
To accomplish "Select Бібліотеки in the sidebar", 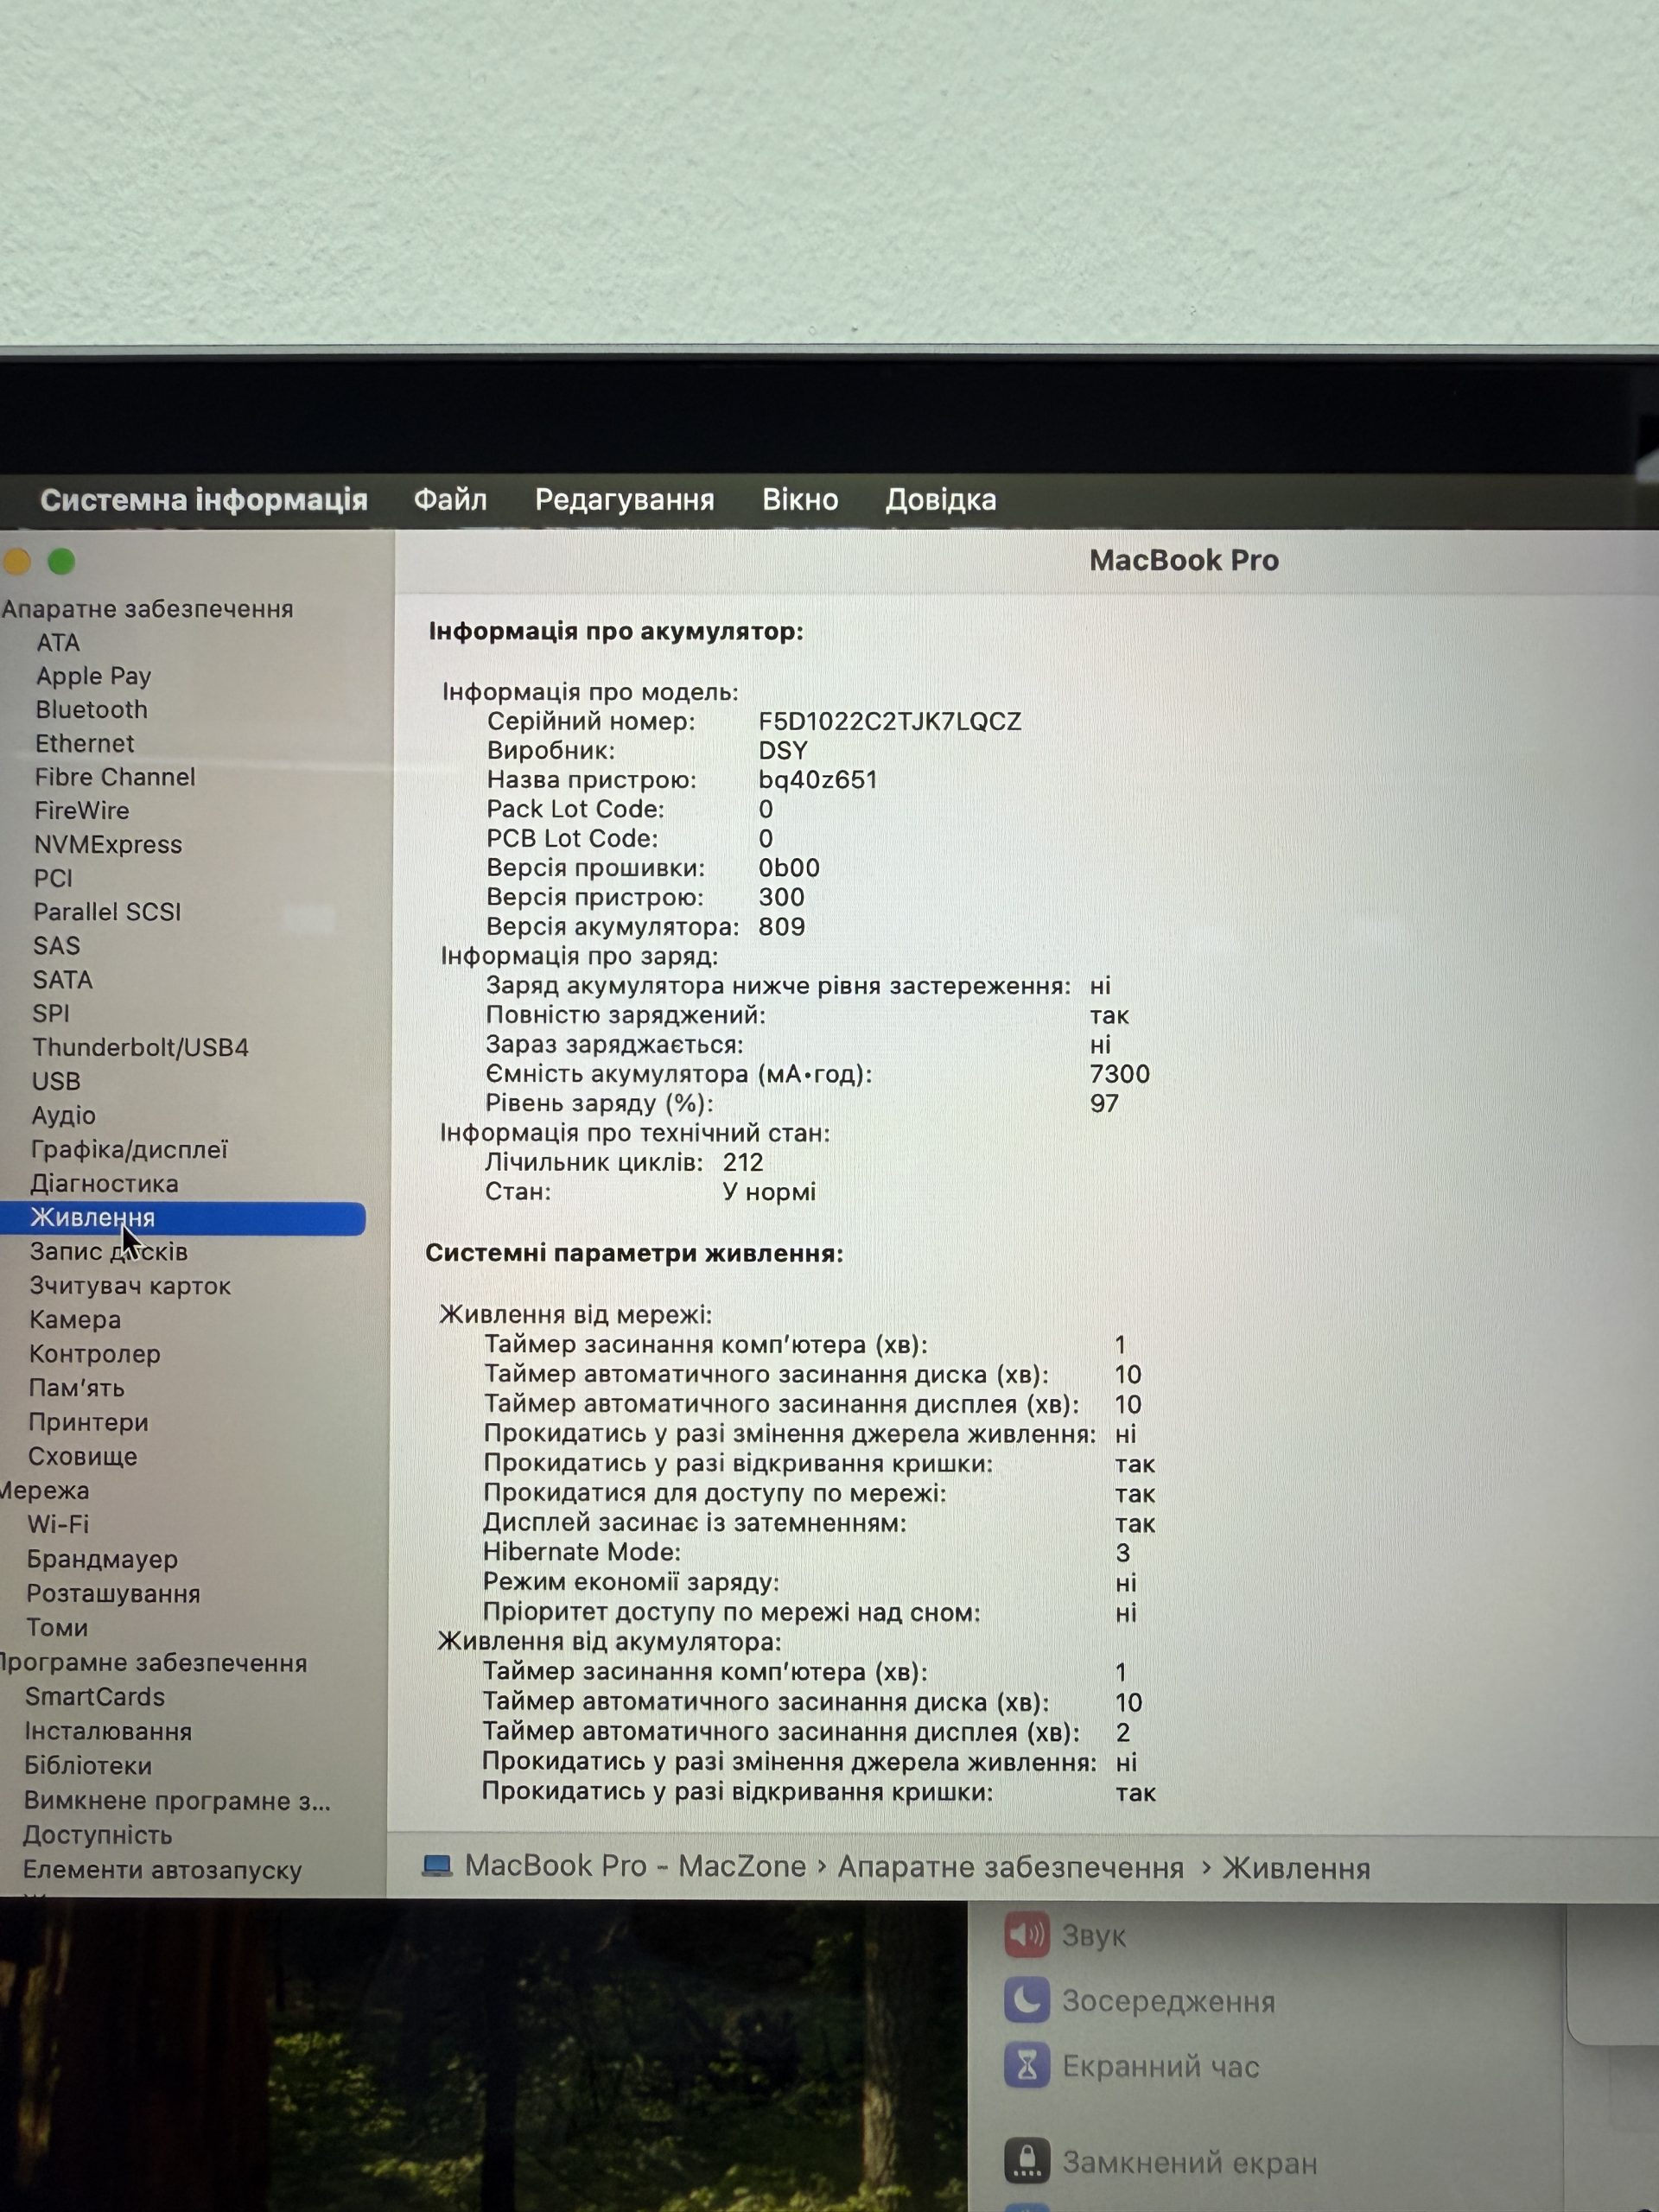I will [x=88, y=1766].
